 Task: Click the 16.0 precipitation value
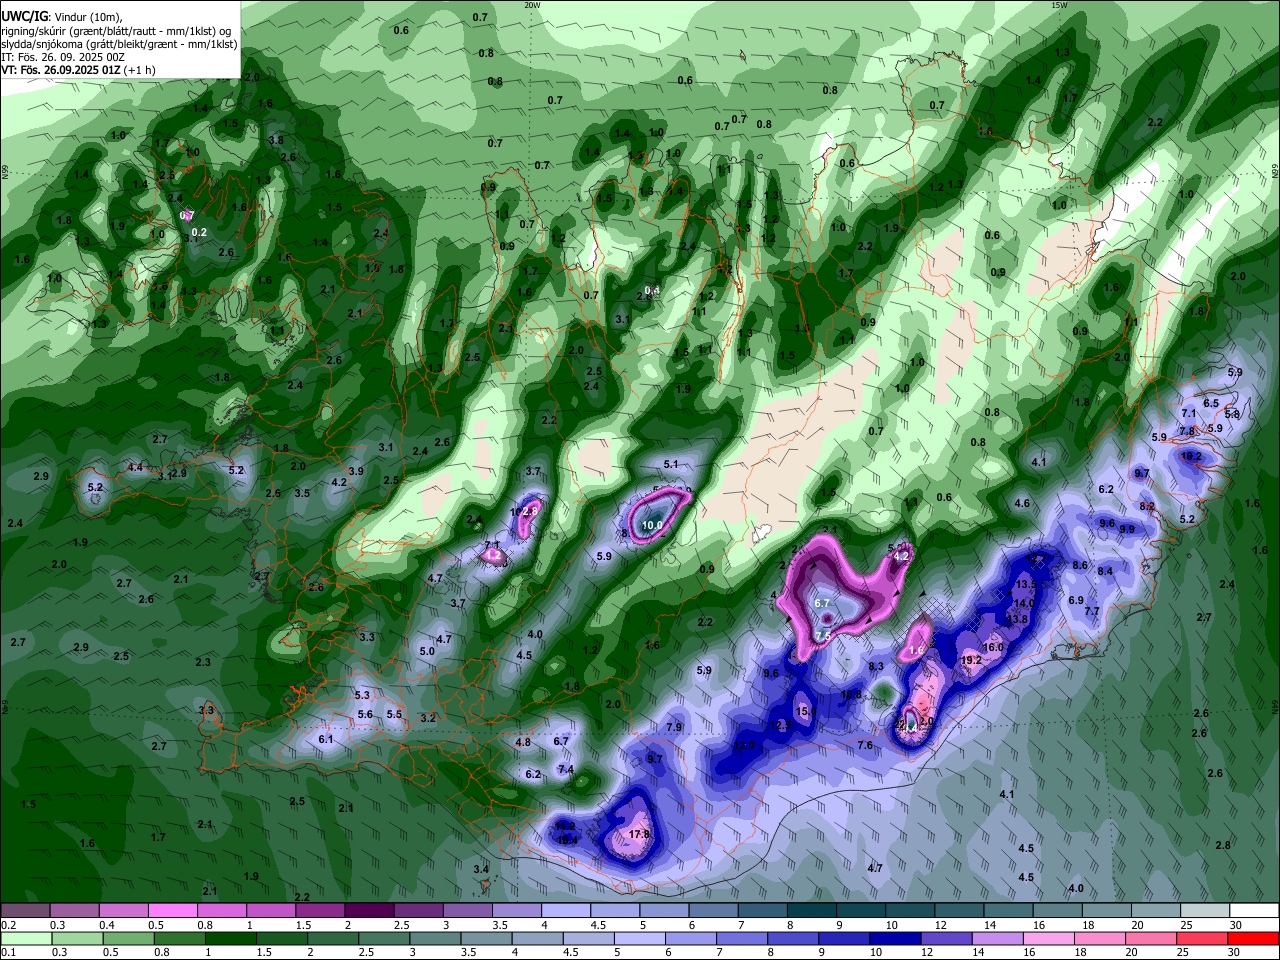[993, 647]
